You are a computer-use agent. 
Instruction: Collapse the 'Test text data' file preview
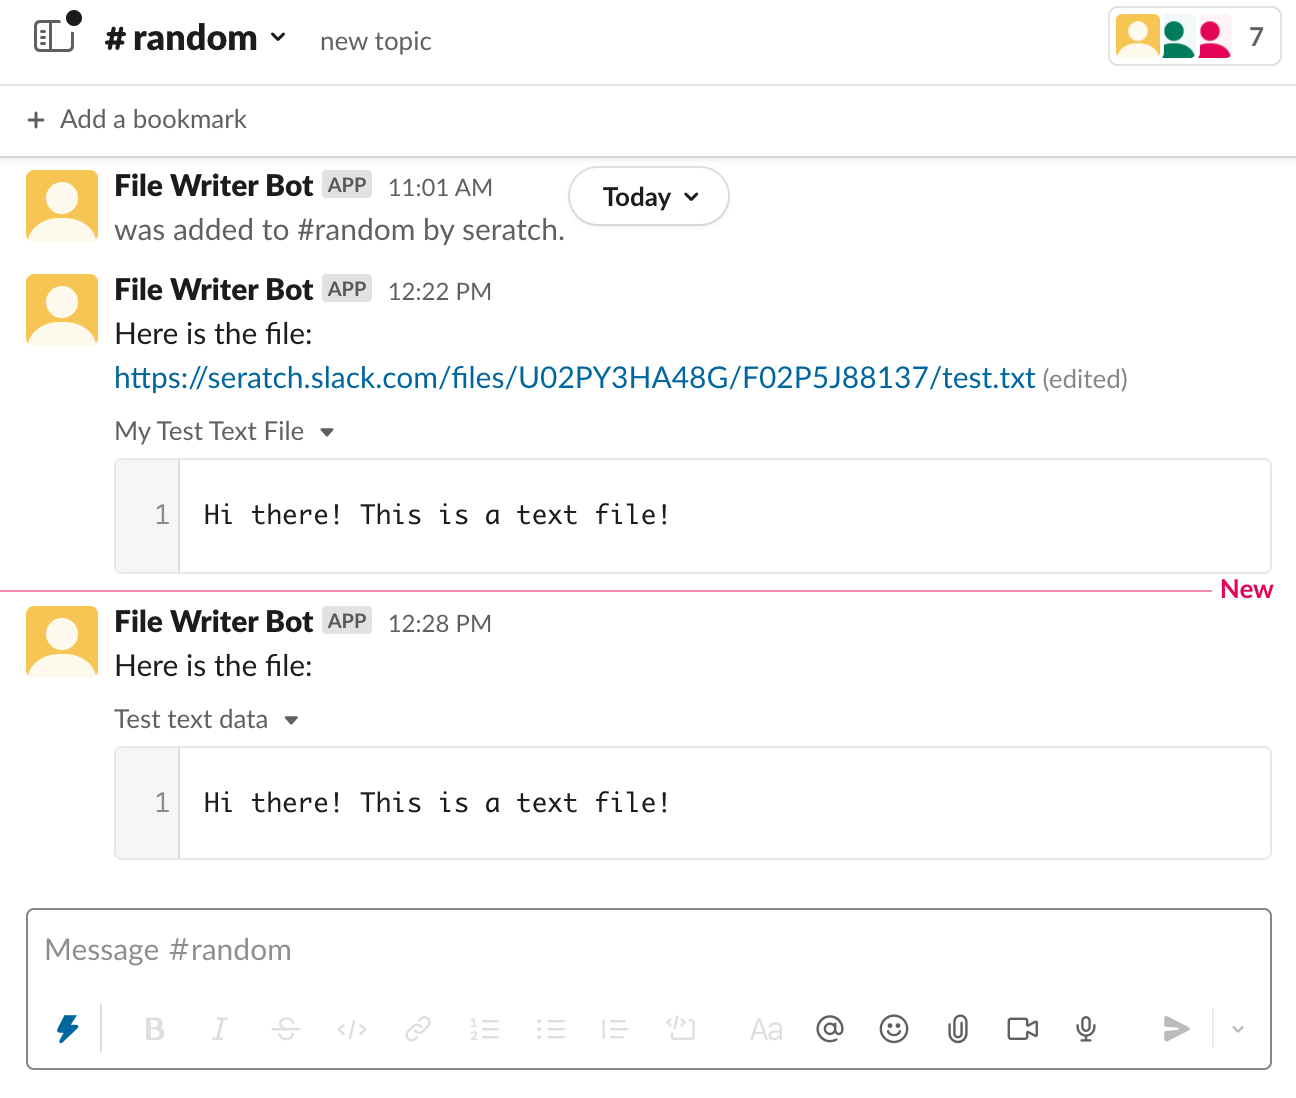tap(291, 720)
